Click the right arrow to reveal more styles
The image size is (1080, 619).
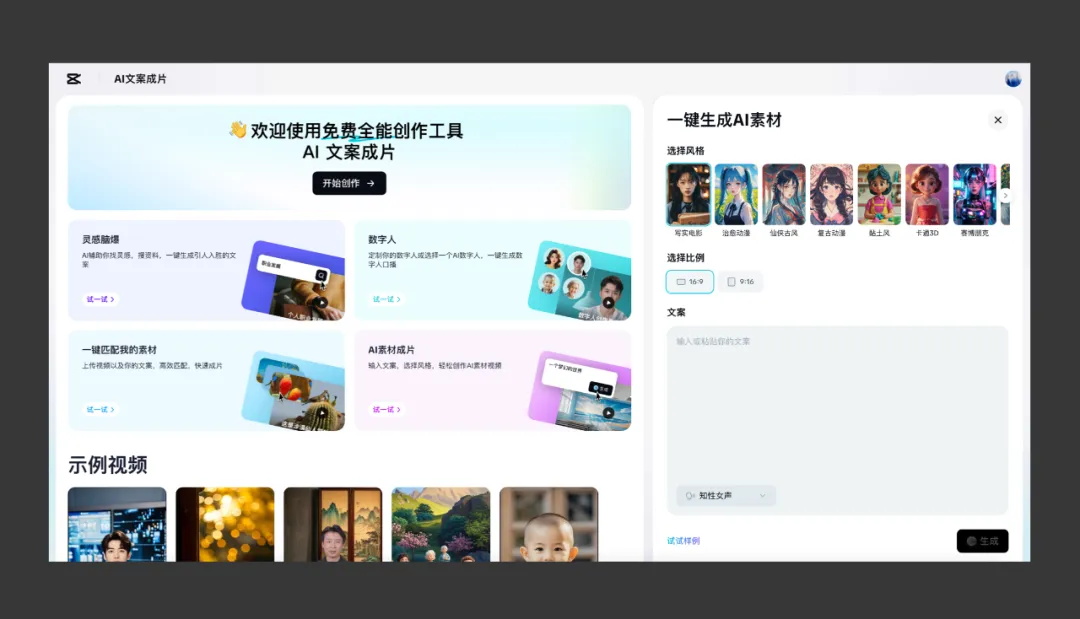point(1006,195)
